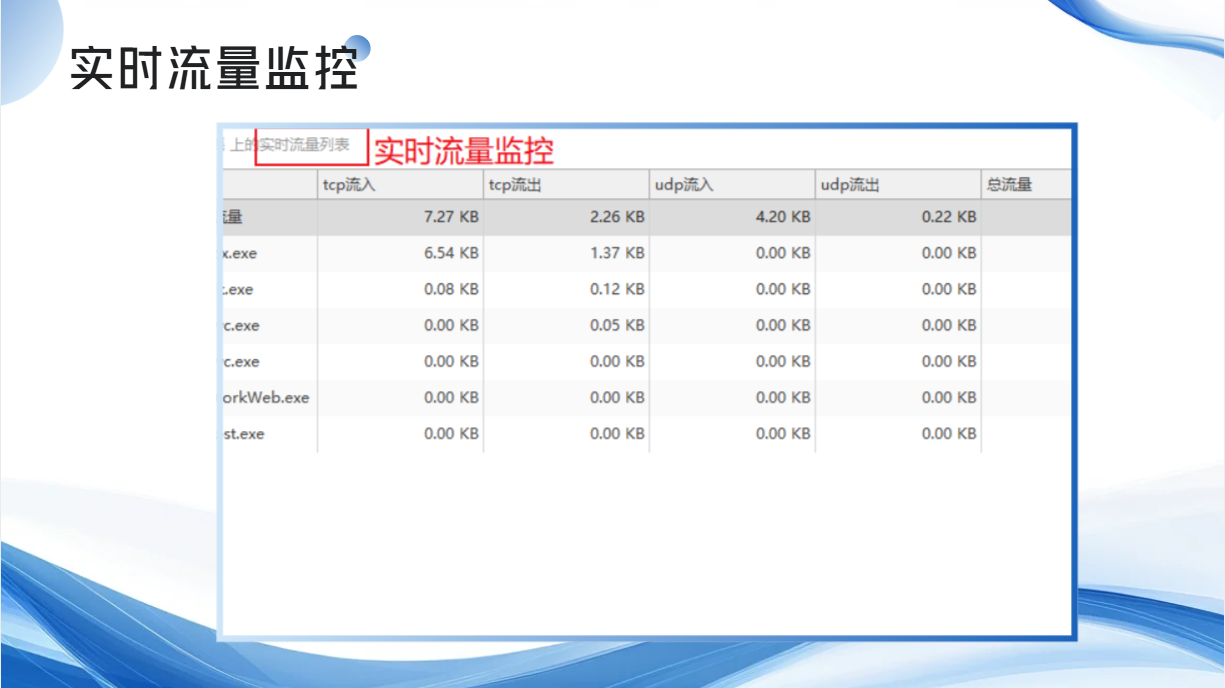Sort by the udp流出 column header
Image resolution: width=1225 pixels, height=688 pixels.
pos(899,184)
